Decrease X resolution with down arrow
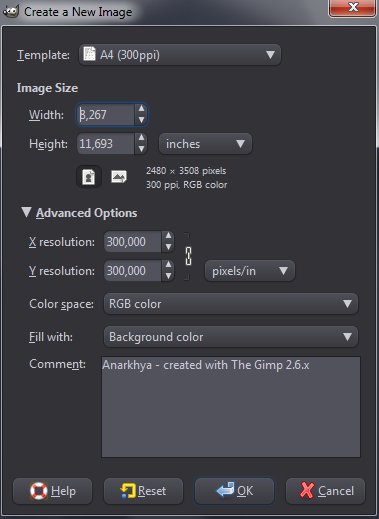Viewport: 379px width, 519px height. (x=168, y=247)
